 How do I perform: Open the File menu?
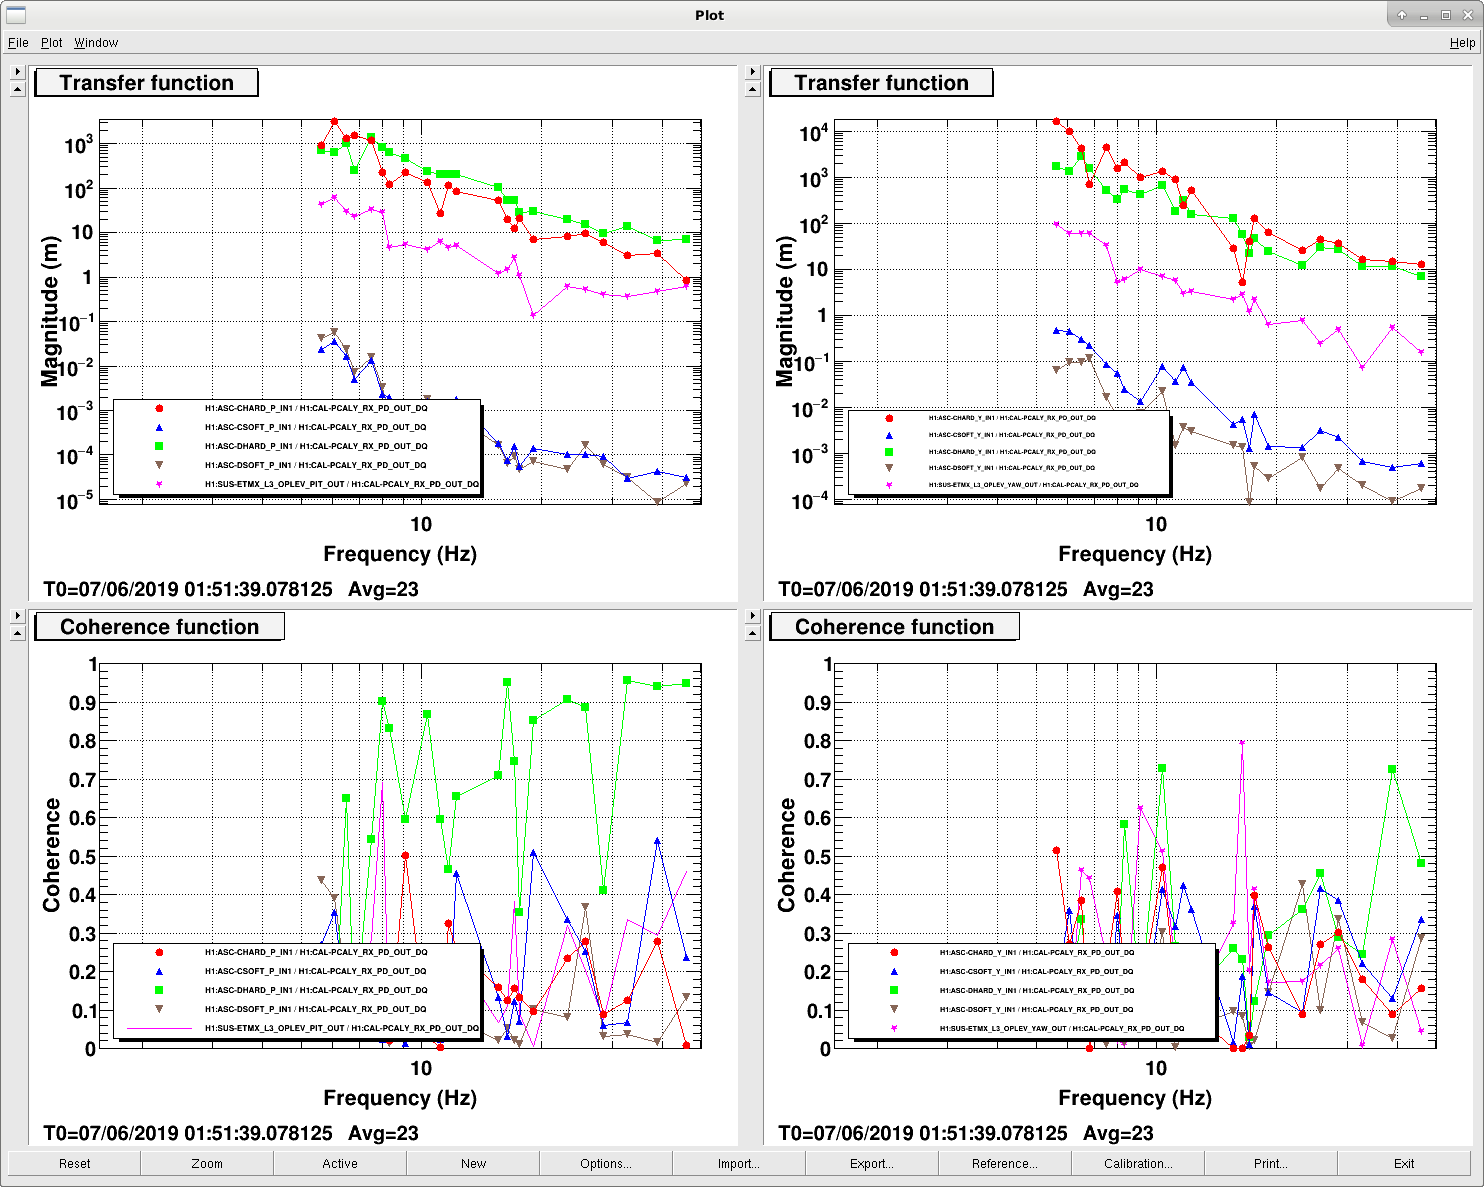click(18, 43)
